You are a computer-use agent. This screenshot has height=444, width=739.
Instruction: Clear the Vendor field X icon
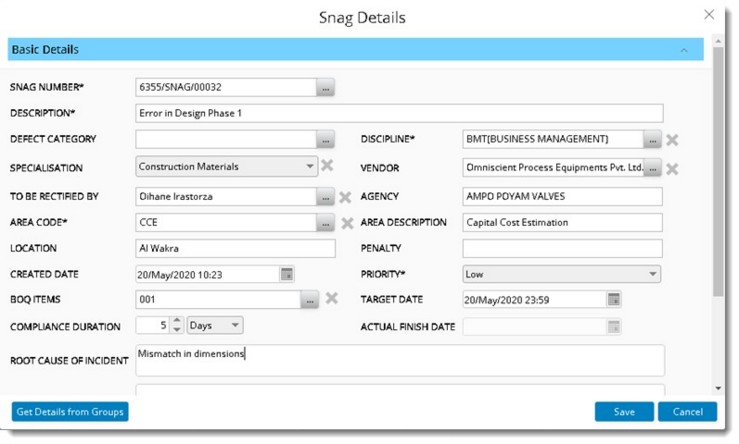pyautogui.click(x=672, y=168)
